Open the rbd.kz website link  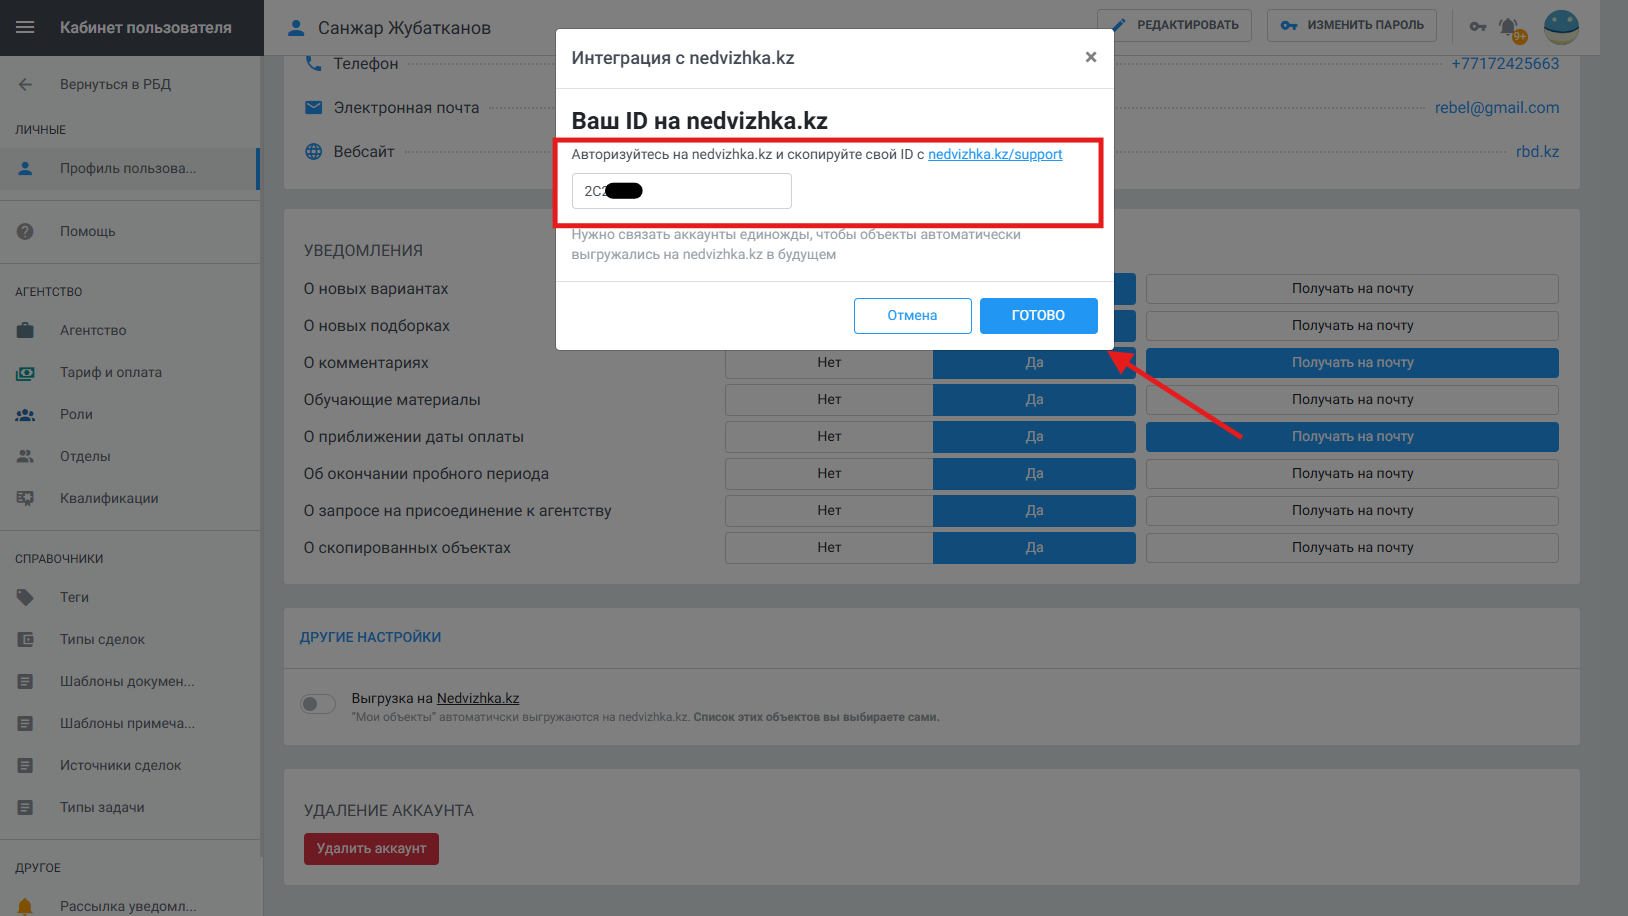coord(1537,151)
